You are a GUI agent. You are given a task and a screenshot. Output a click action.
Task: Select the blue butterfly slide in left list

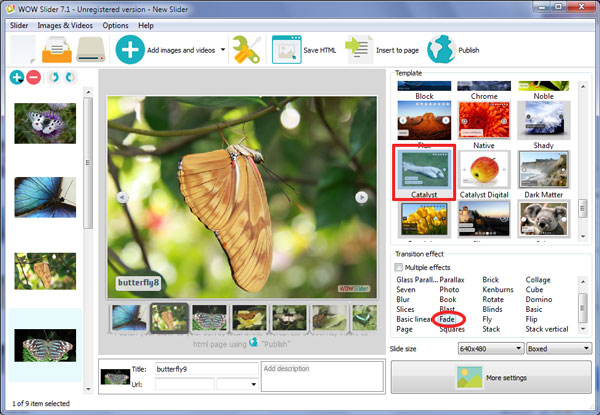pyautogui.click(x=45, y=197)
